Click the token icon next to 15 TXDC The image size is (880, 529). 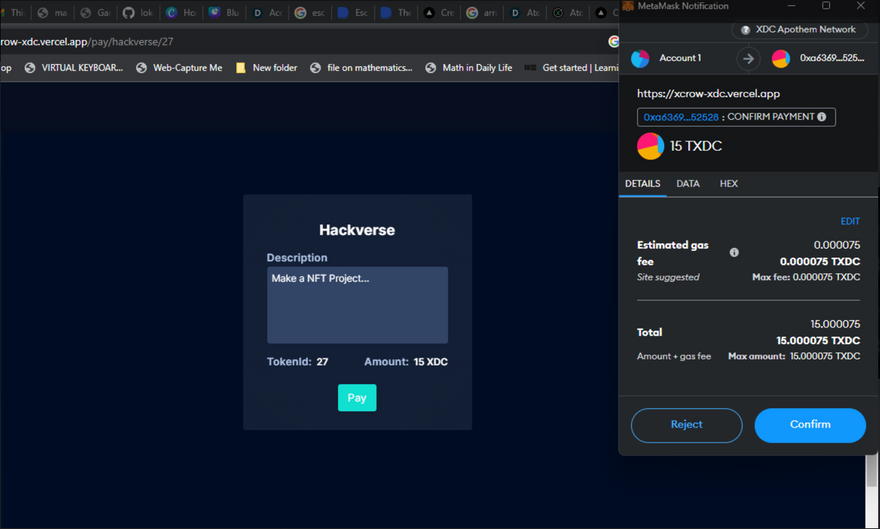650,146
